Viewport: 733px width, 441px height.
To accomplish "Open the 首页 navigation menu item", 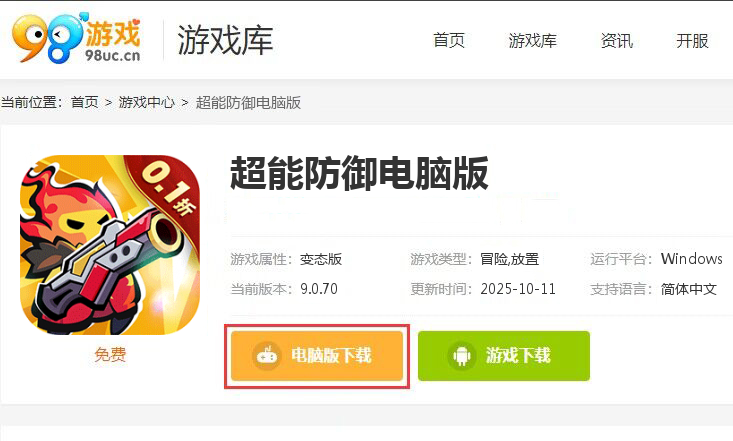I will tap(449, 40).
